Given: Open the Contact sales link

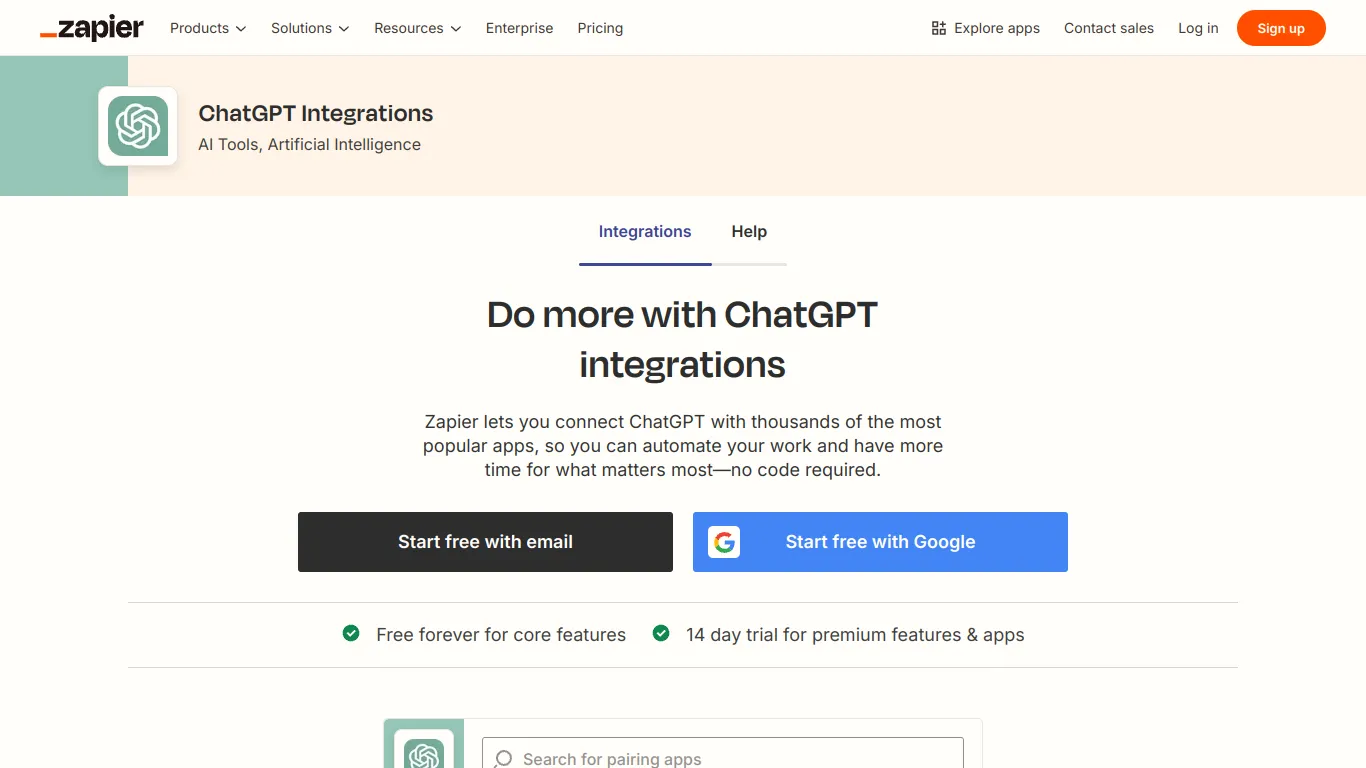Looking at the screenshot, I should click(x=1109, y=28).
